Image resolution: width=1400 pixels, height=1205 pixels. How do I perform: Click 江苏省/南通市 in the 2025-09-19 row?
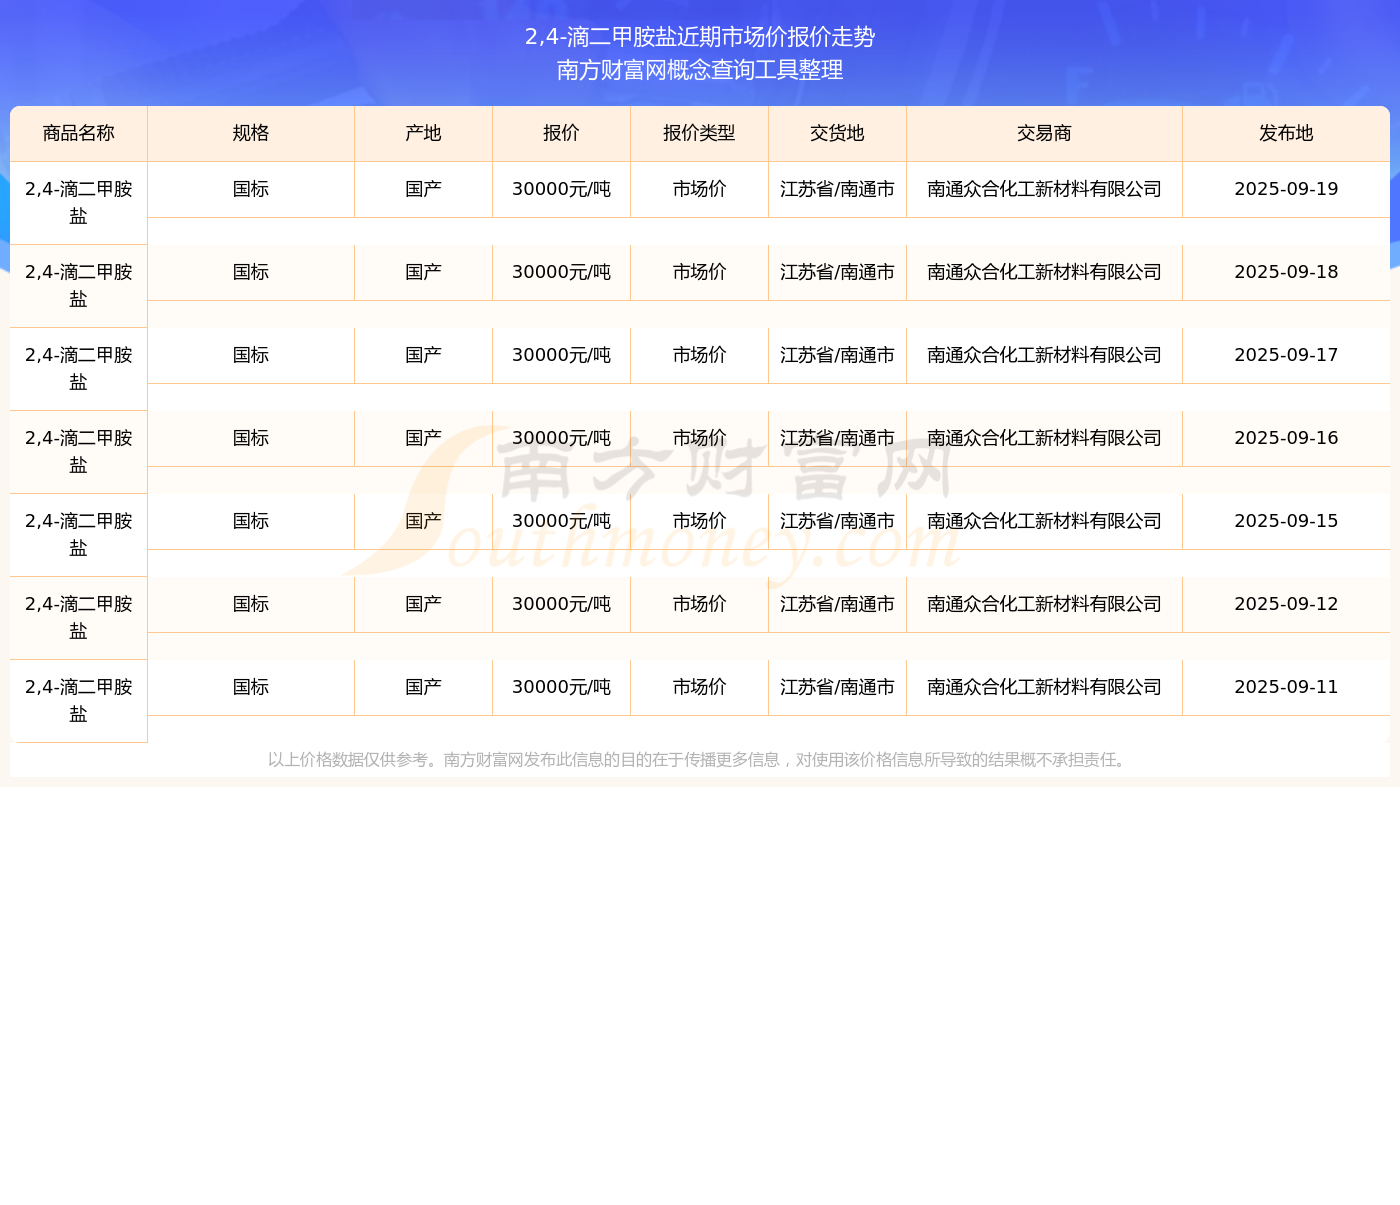(x=837, y=189)
